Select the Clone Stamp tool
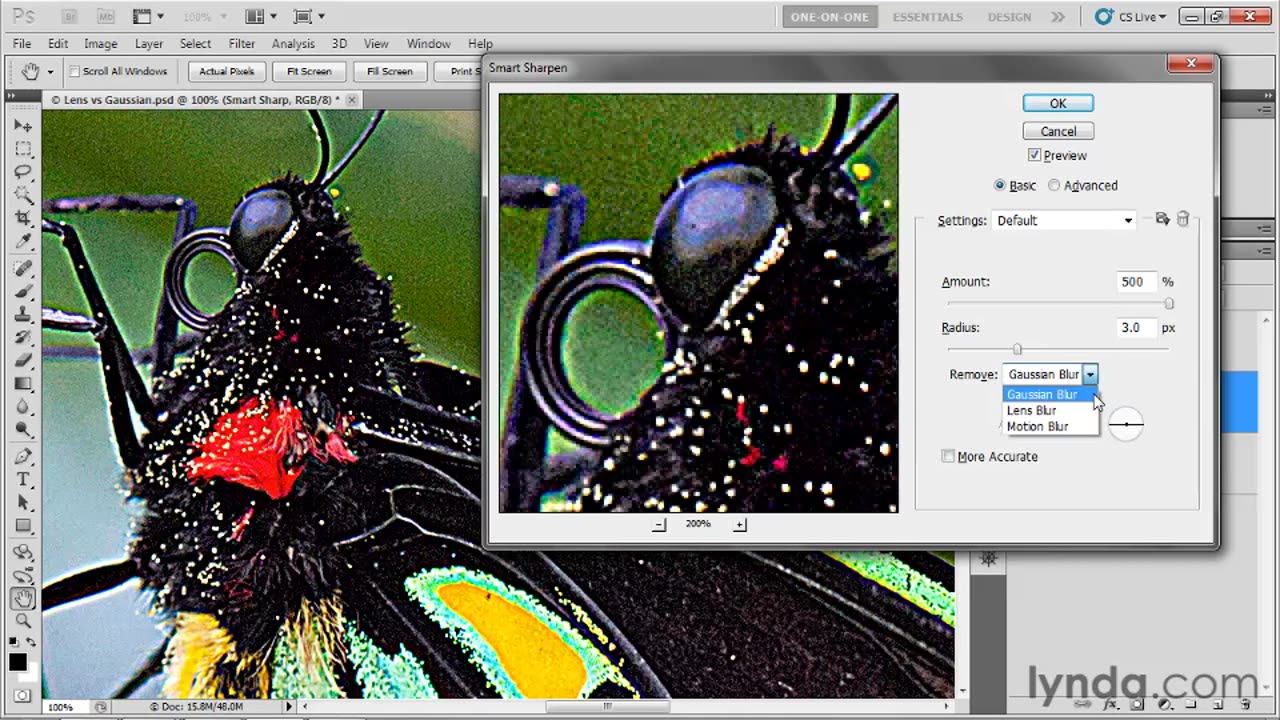The height and width of the screenshot is (720, 1280). click(23, 315)
